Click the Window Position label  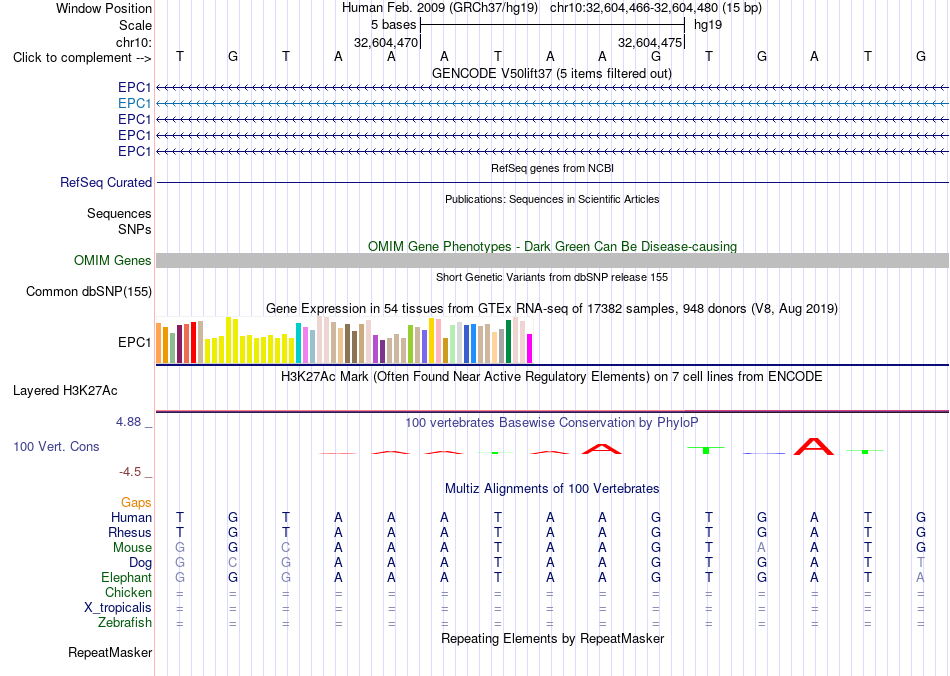(x=104, y=8)
